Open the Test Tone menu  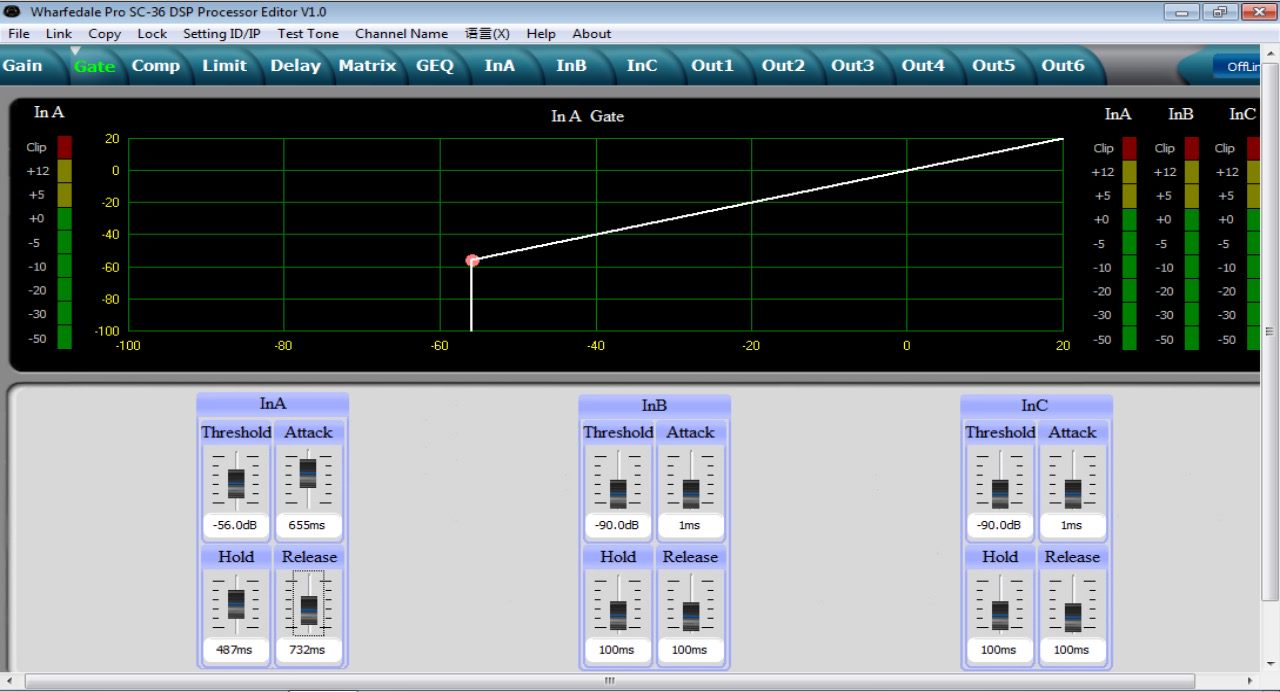click(x=308, y=33)
